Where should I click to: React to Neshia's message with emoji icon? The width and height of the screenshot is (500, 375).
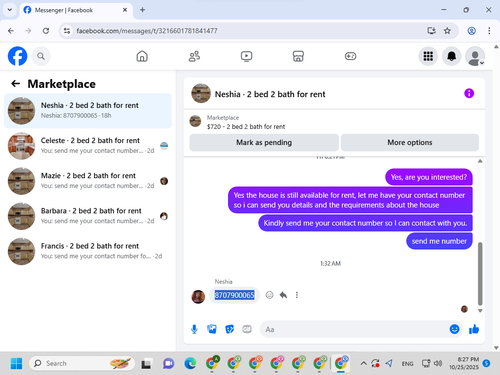tap(269, 295)
